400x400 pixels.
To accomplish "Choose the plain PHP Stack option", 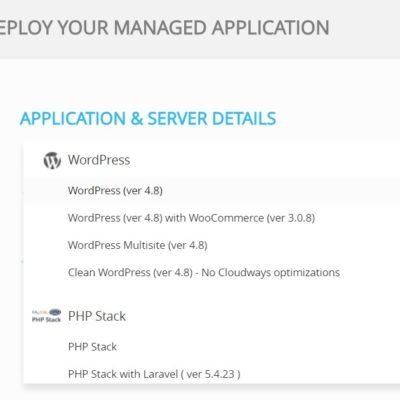I will 92,347.
